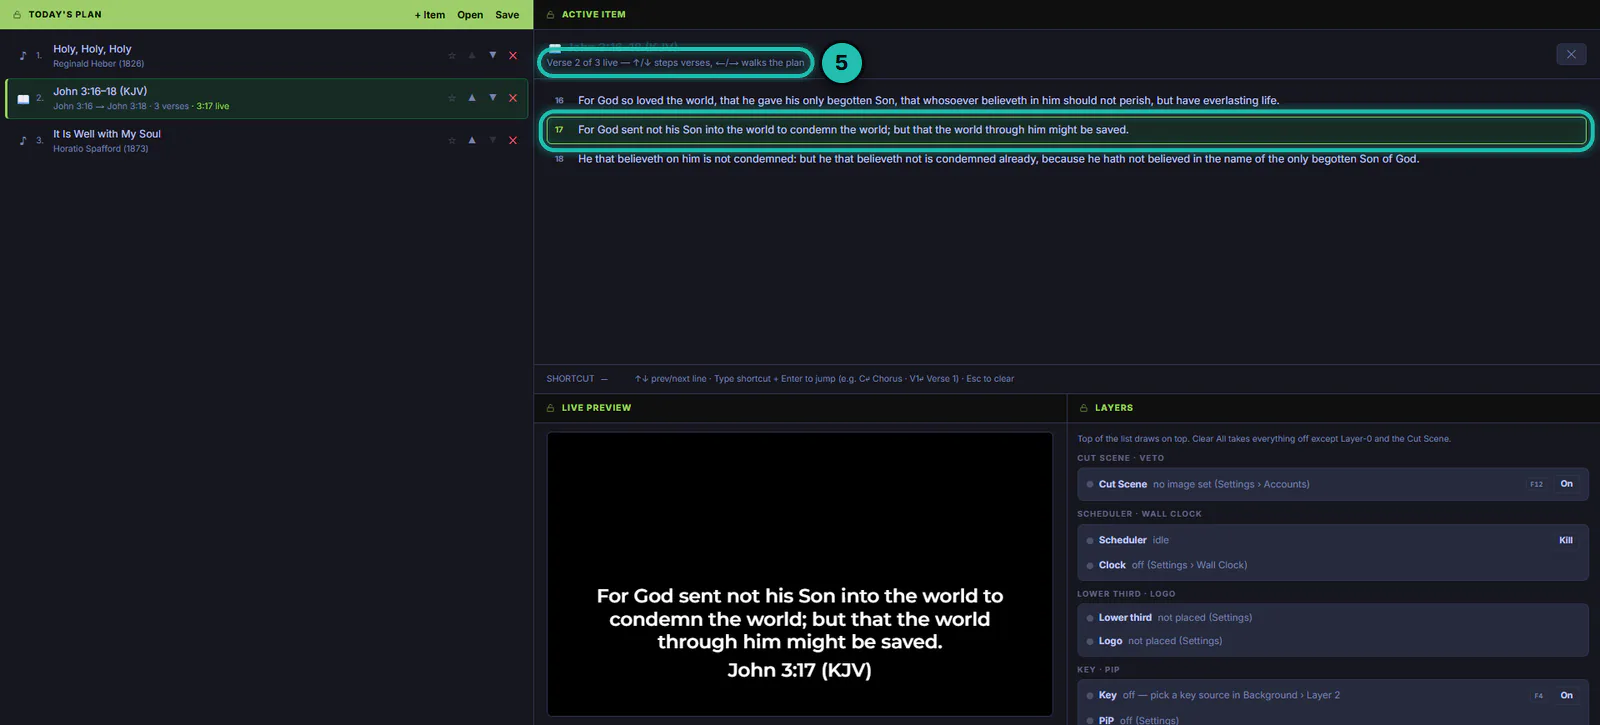
Task: Click the '3:17 live' status text
Action: coord(213,106)
